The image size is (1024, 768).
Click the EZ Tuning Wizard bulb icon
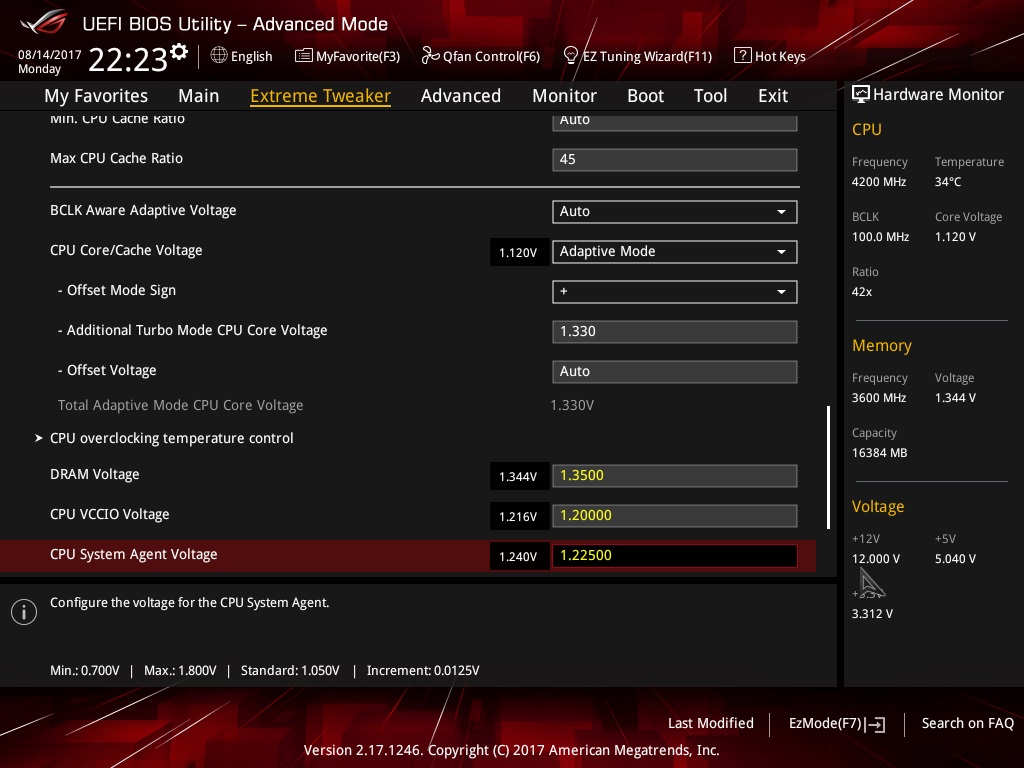570,56
